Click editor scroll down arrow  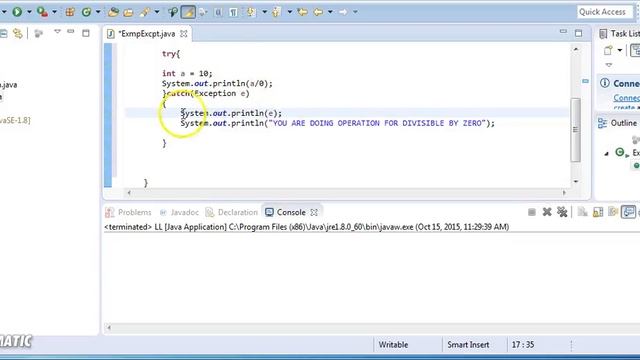click(576, 181)
